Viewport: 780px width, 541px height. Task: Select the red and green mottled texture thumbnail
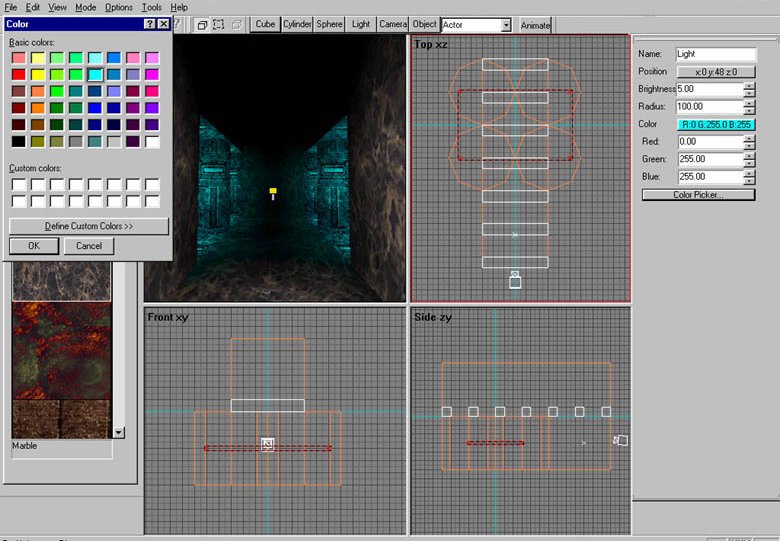coord(62,351)
